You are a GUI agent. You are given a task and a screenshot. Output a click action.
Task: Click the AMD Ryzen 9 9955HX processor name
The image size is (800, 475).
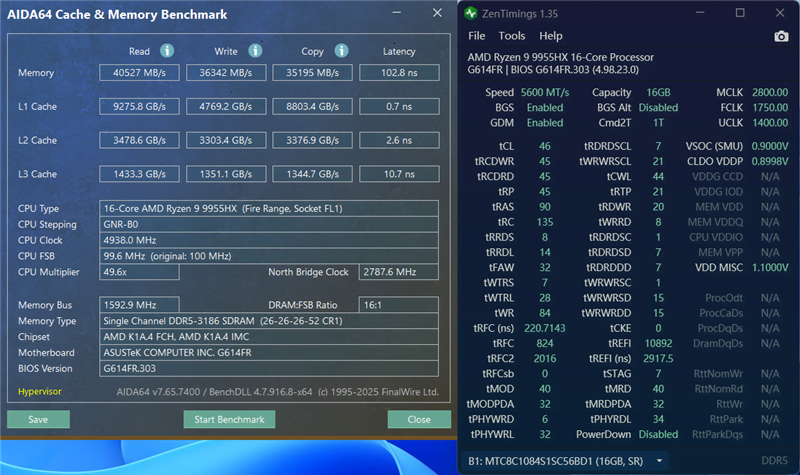[x=561, y=57]
